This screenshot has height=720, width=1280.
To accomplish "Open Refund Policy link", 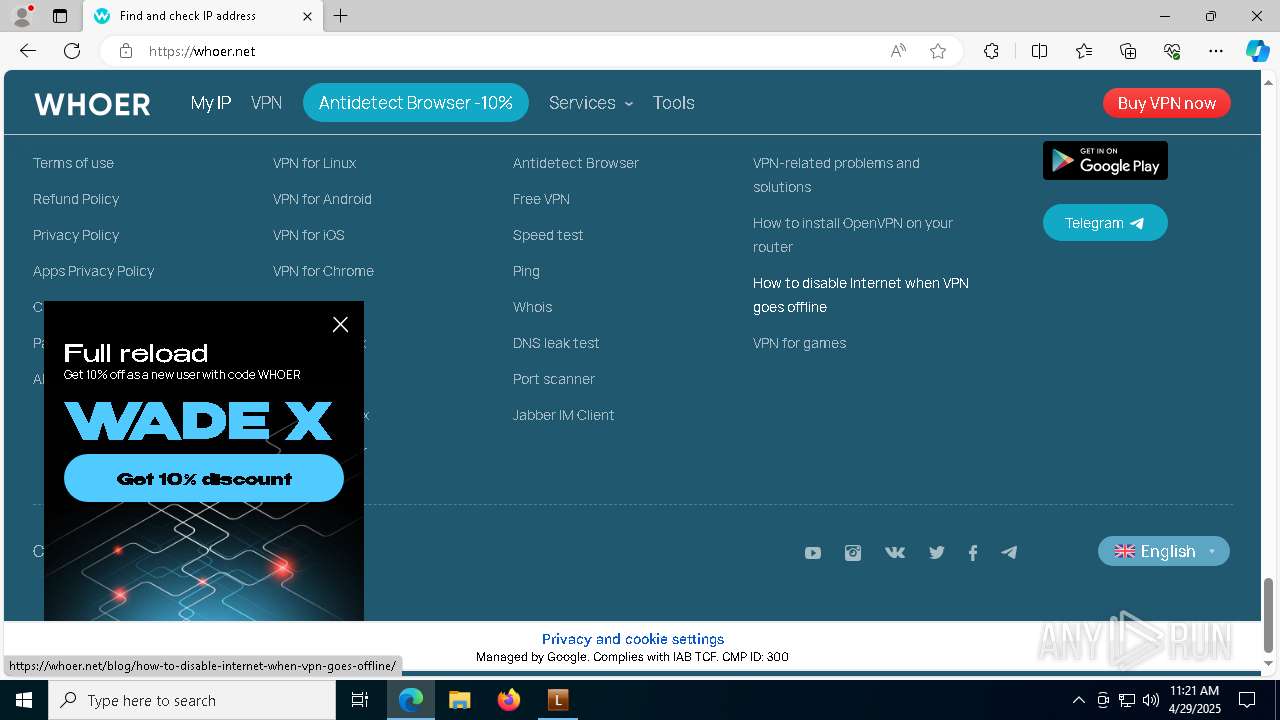I will pos(76,199).
